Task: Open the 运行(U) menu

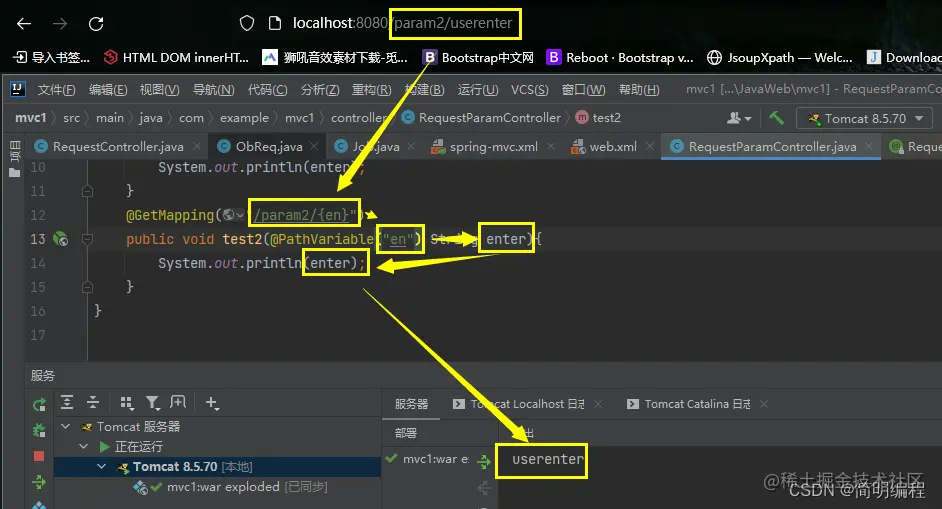Action: pyautogui.click(x=478, y=90)
